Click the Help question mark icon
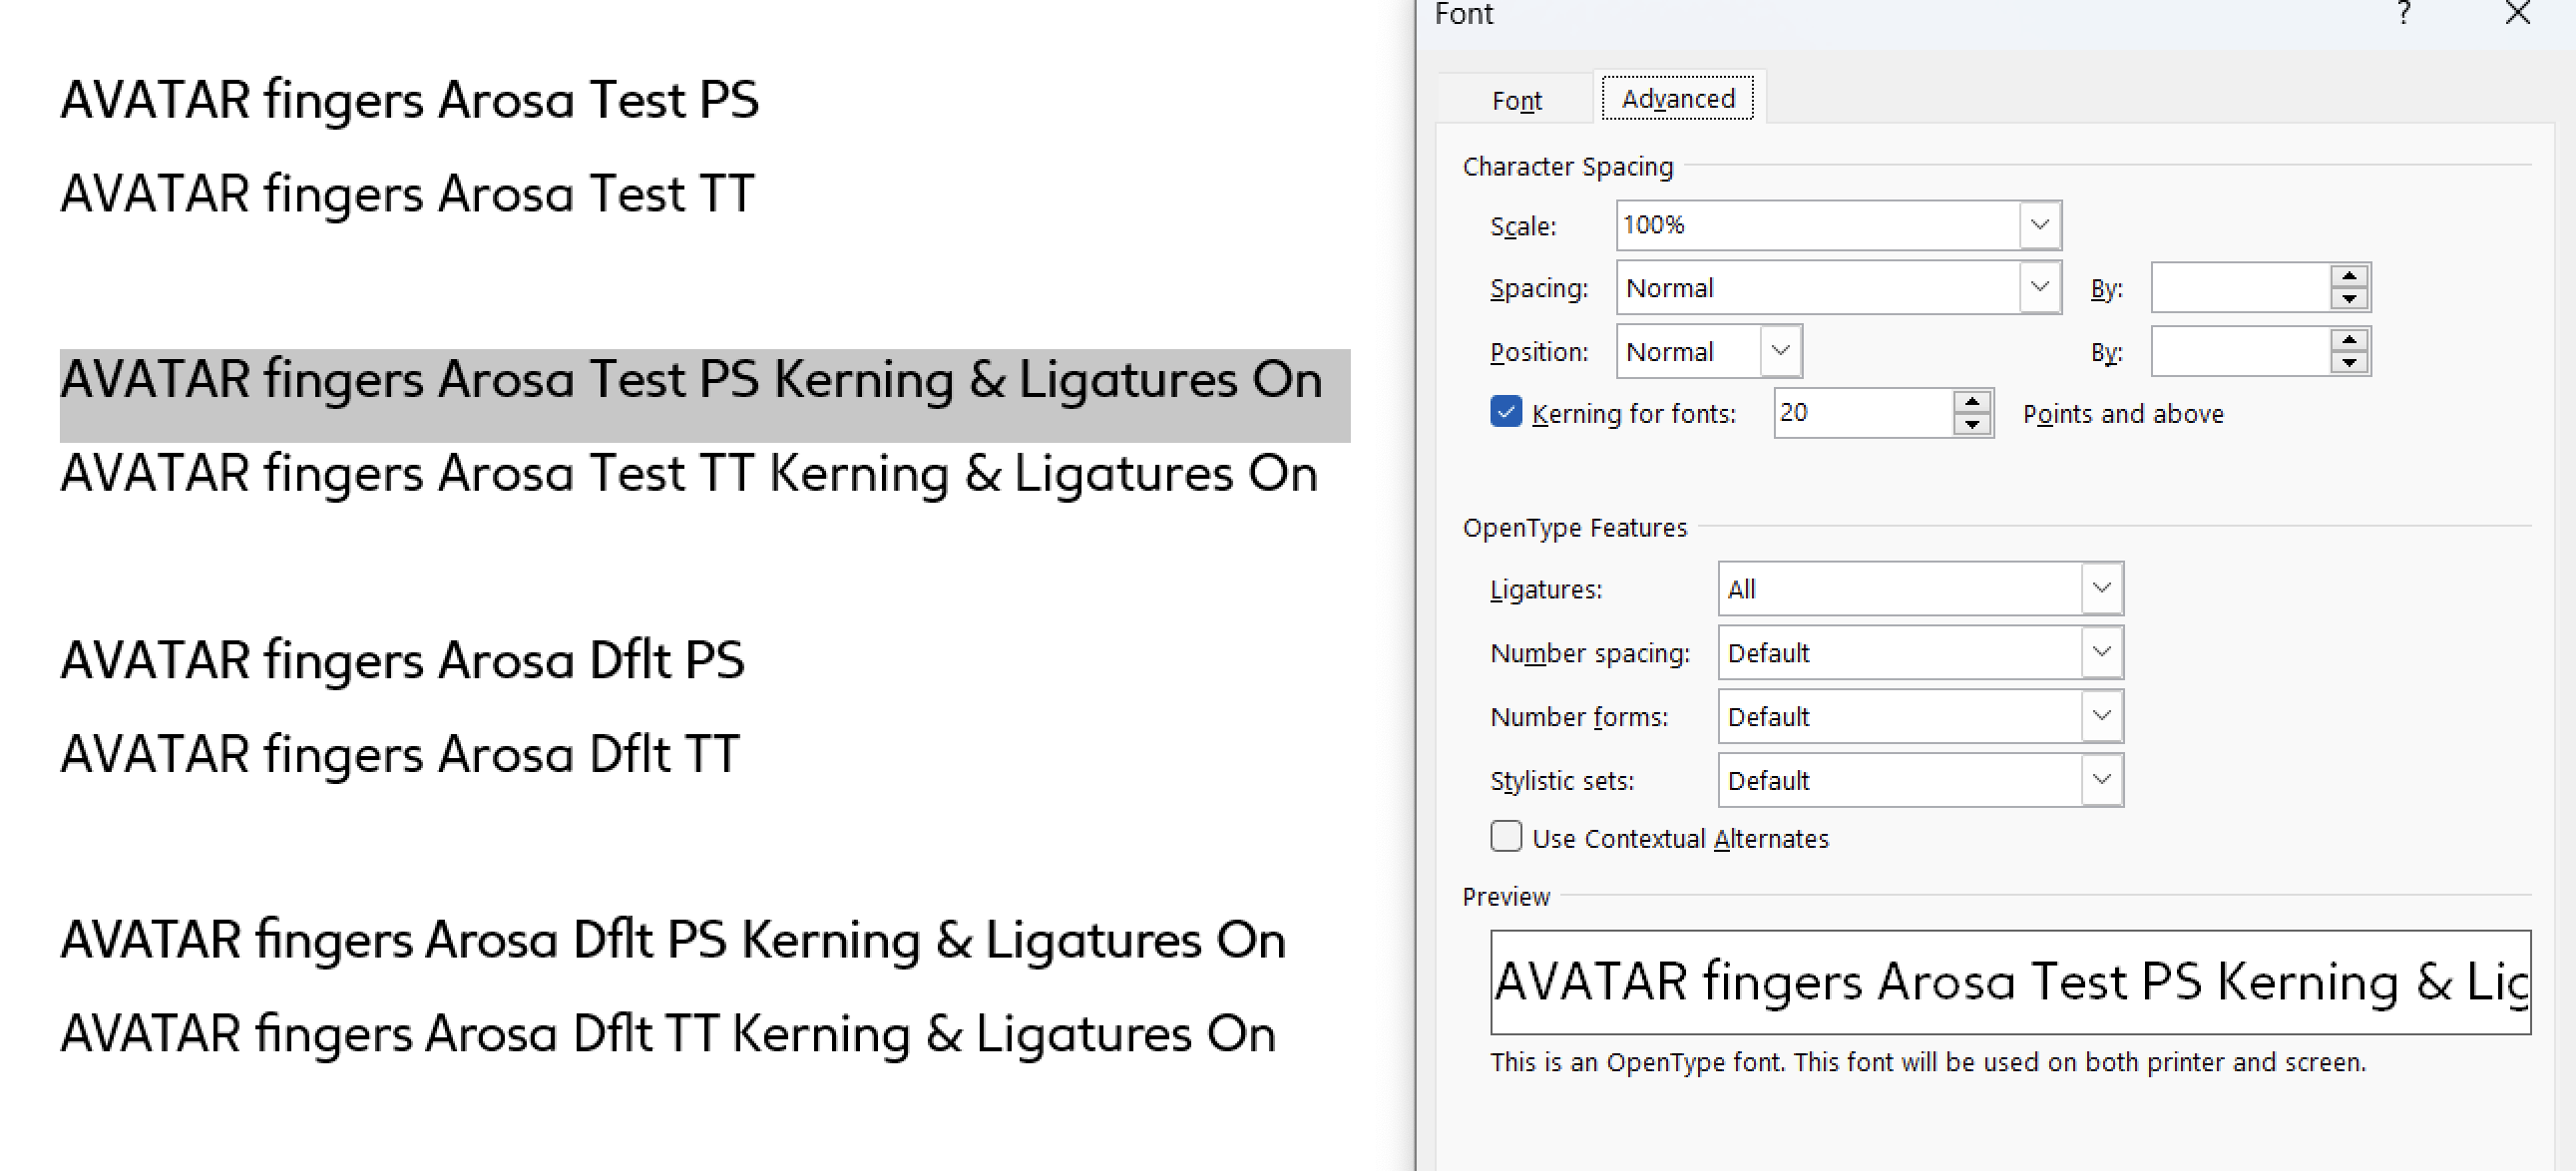Viewport: 2576px width, 1171px height. (x=2403, y=13)
